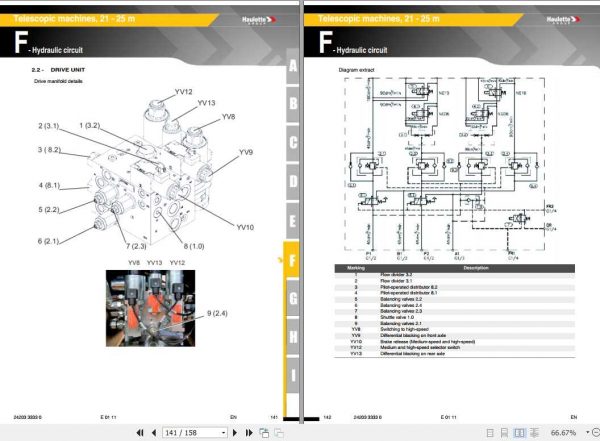Click 'Differential blocking on rear axle' row
Image resolution: width=600 pixels, height=441 pixels.
455,354
